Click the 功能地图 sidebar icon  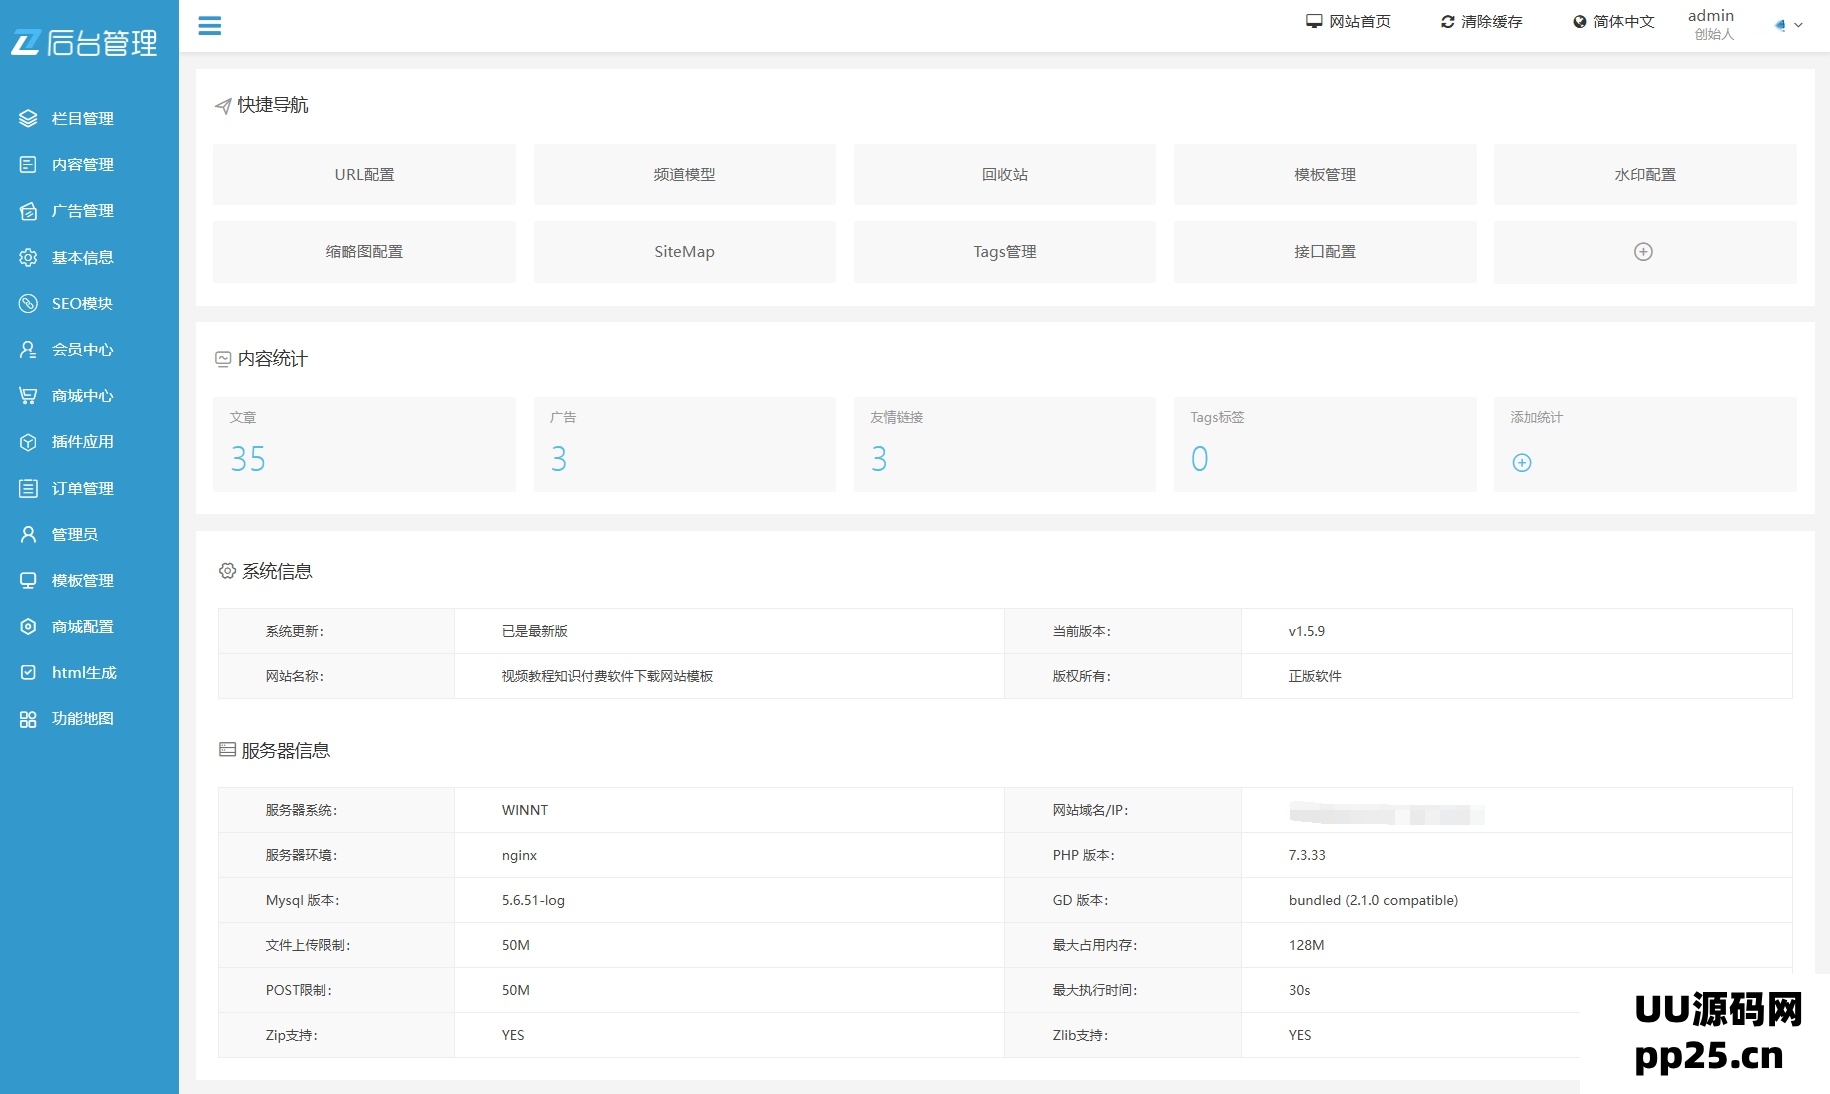(27, 719)
